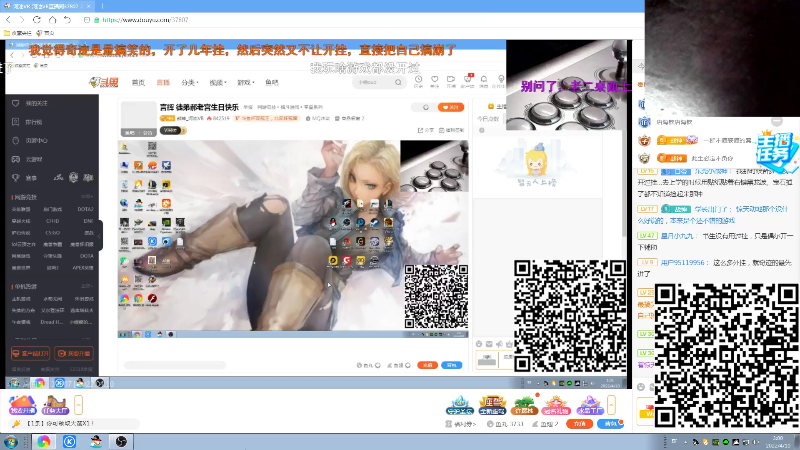Go back with the browser back arrow

tap(8, 19)
